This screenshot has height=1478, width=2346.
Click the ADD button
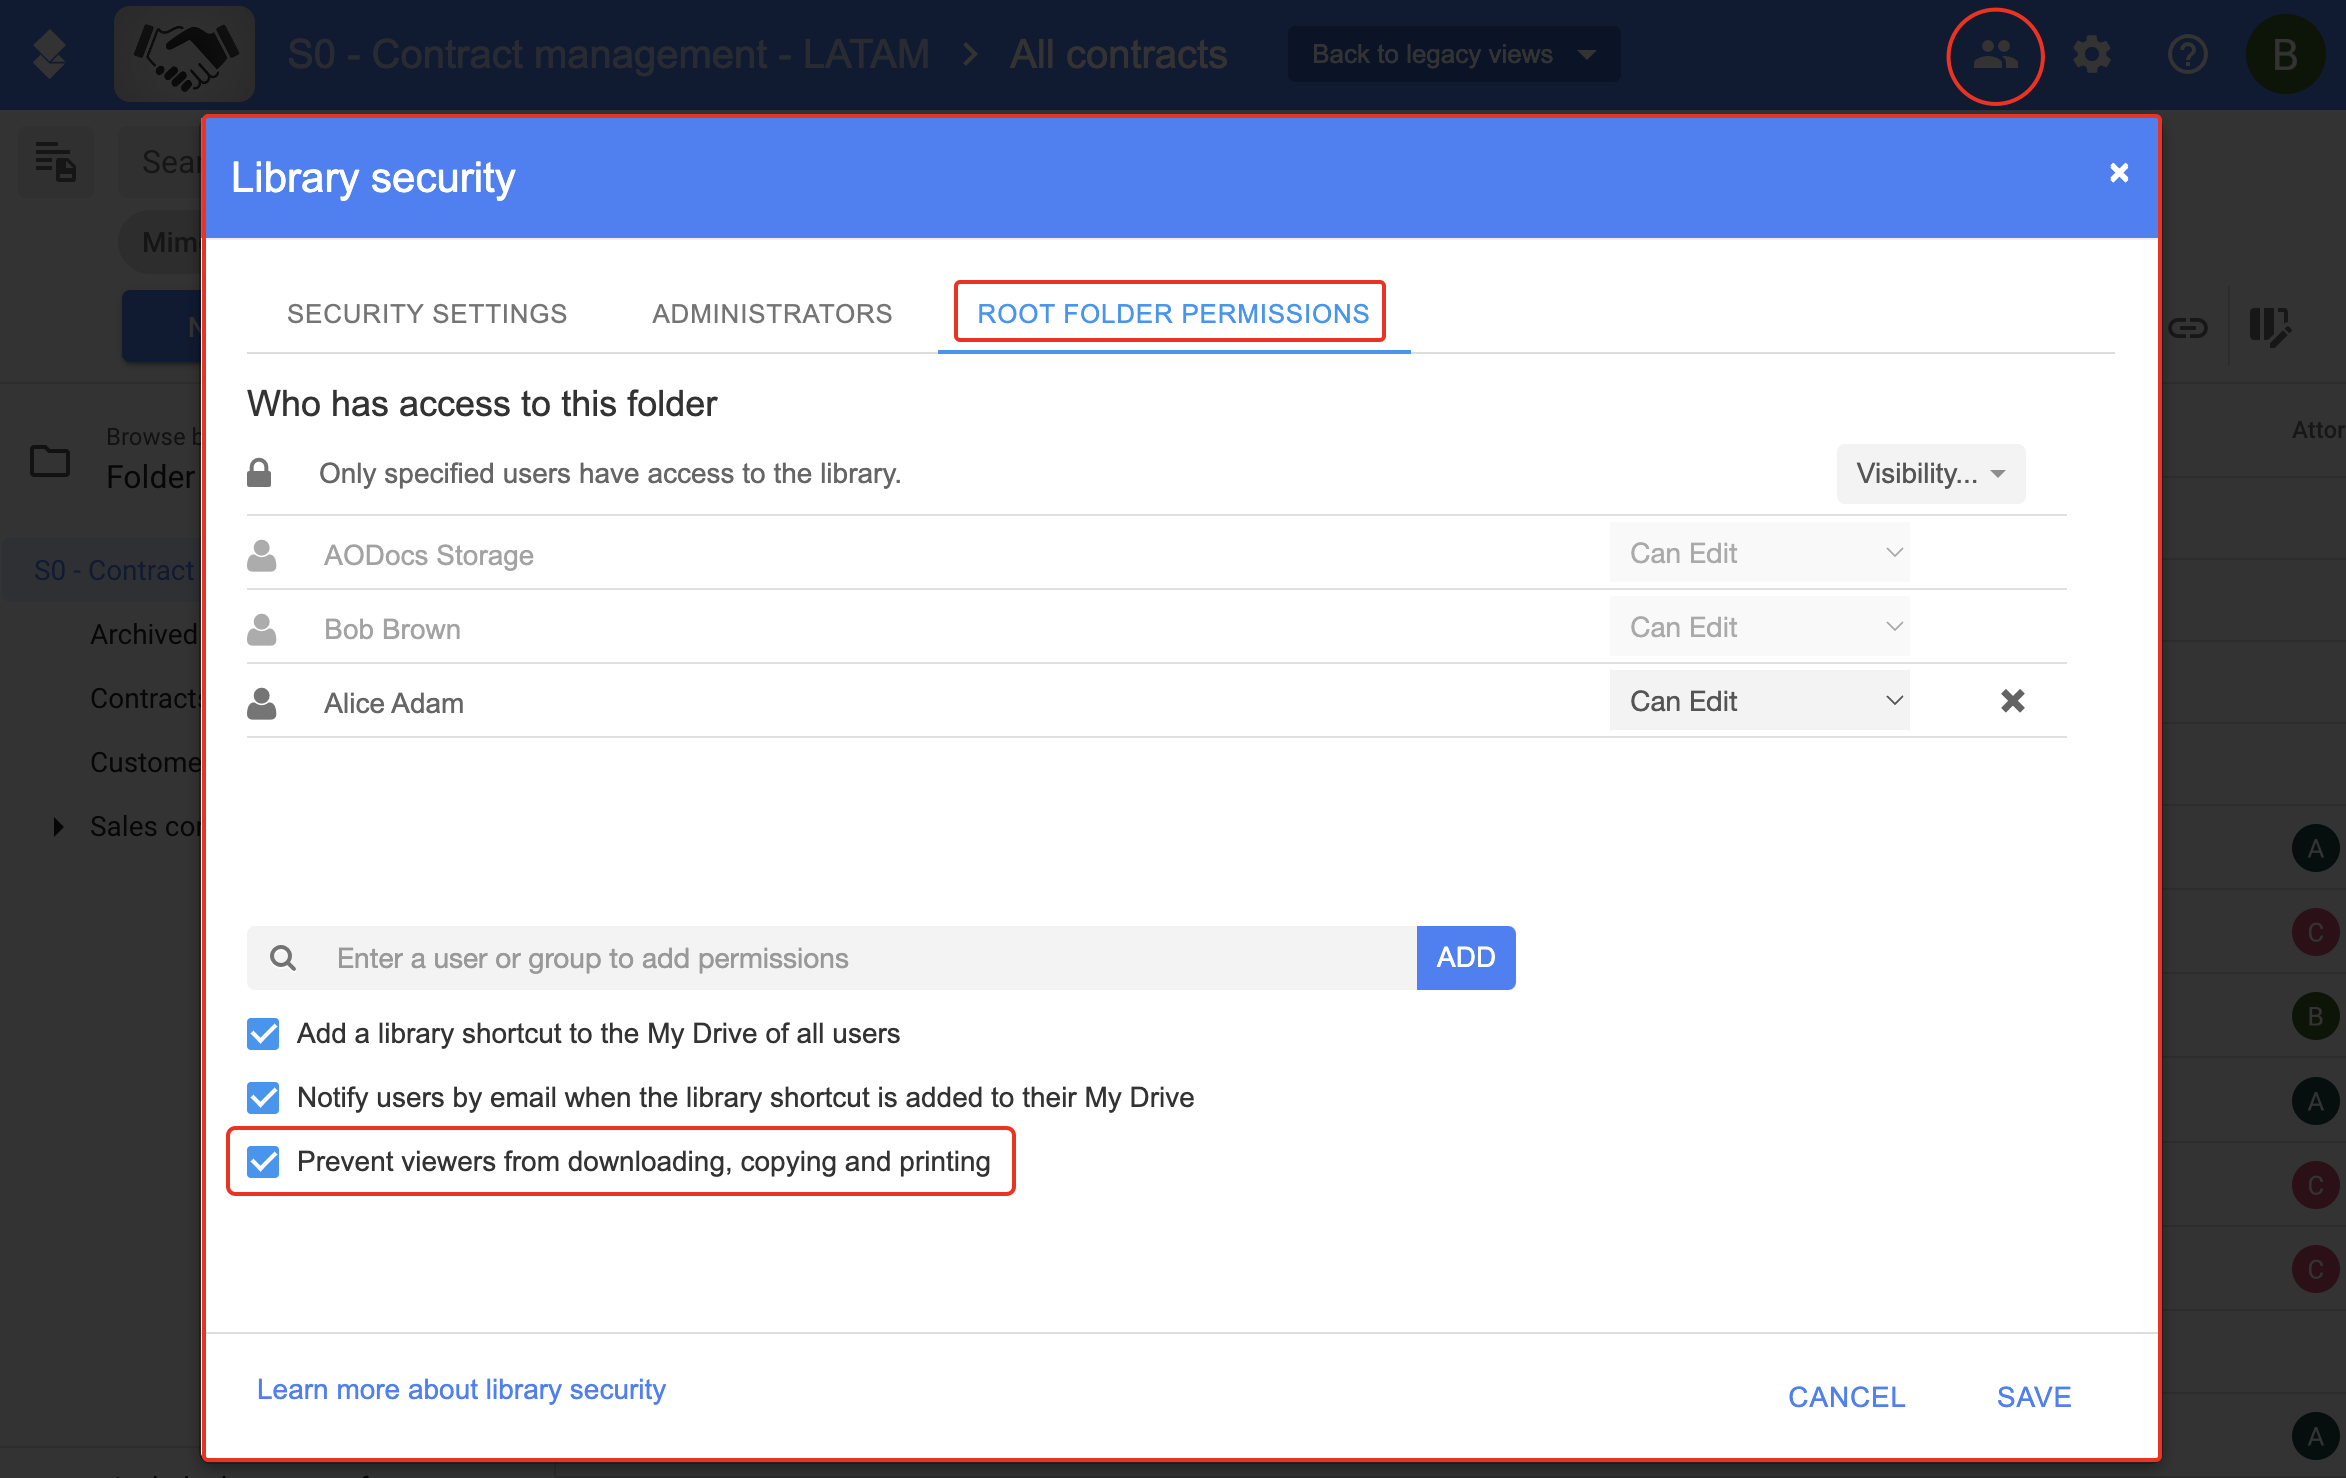pyautogui.click(x=1466, y=958)
